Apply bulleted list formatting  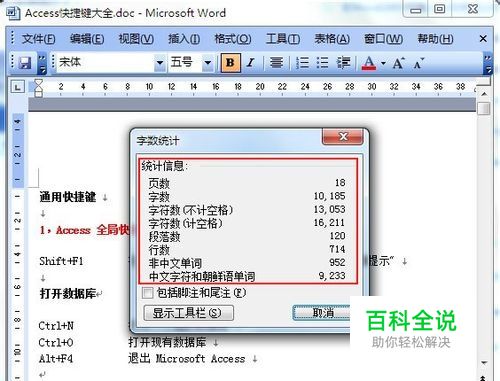click(322, 62)
